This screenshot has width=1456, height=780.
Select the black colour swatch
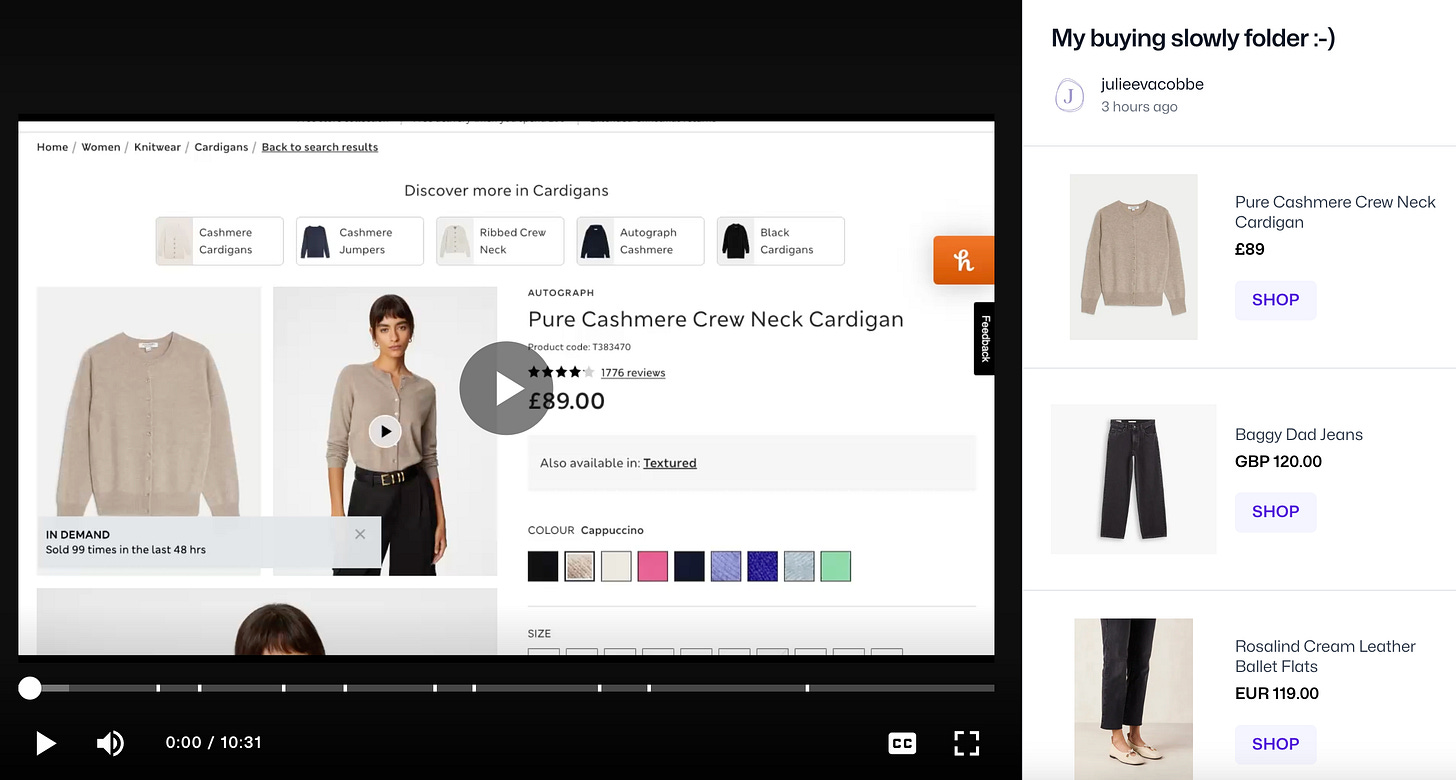543,566
